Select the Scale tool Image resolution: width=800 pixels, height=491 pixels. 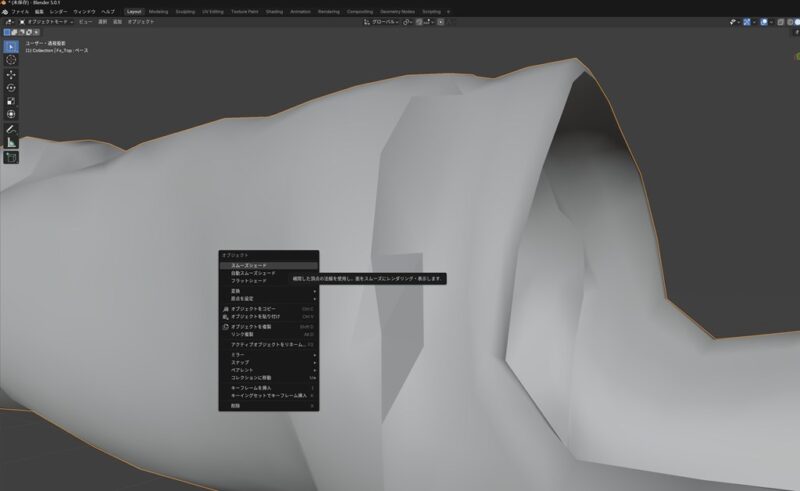[11, 101]
